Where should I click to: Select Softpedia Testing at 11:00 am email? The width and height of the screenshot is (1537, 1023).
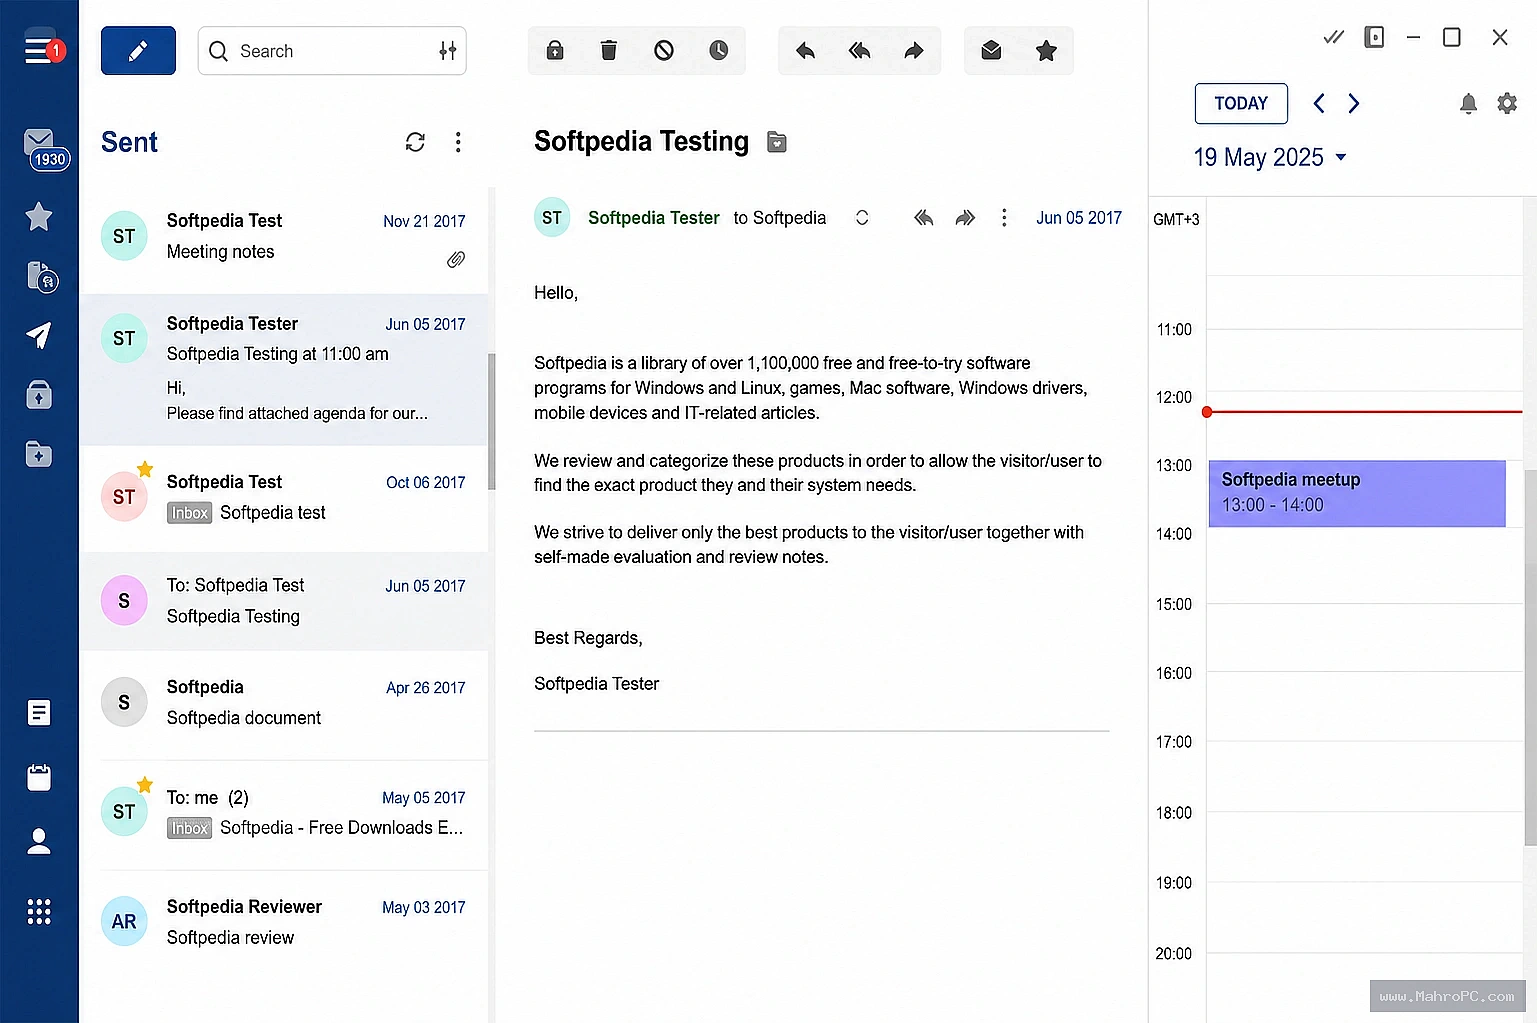click(x=284, y=369)
